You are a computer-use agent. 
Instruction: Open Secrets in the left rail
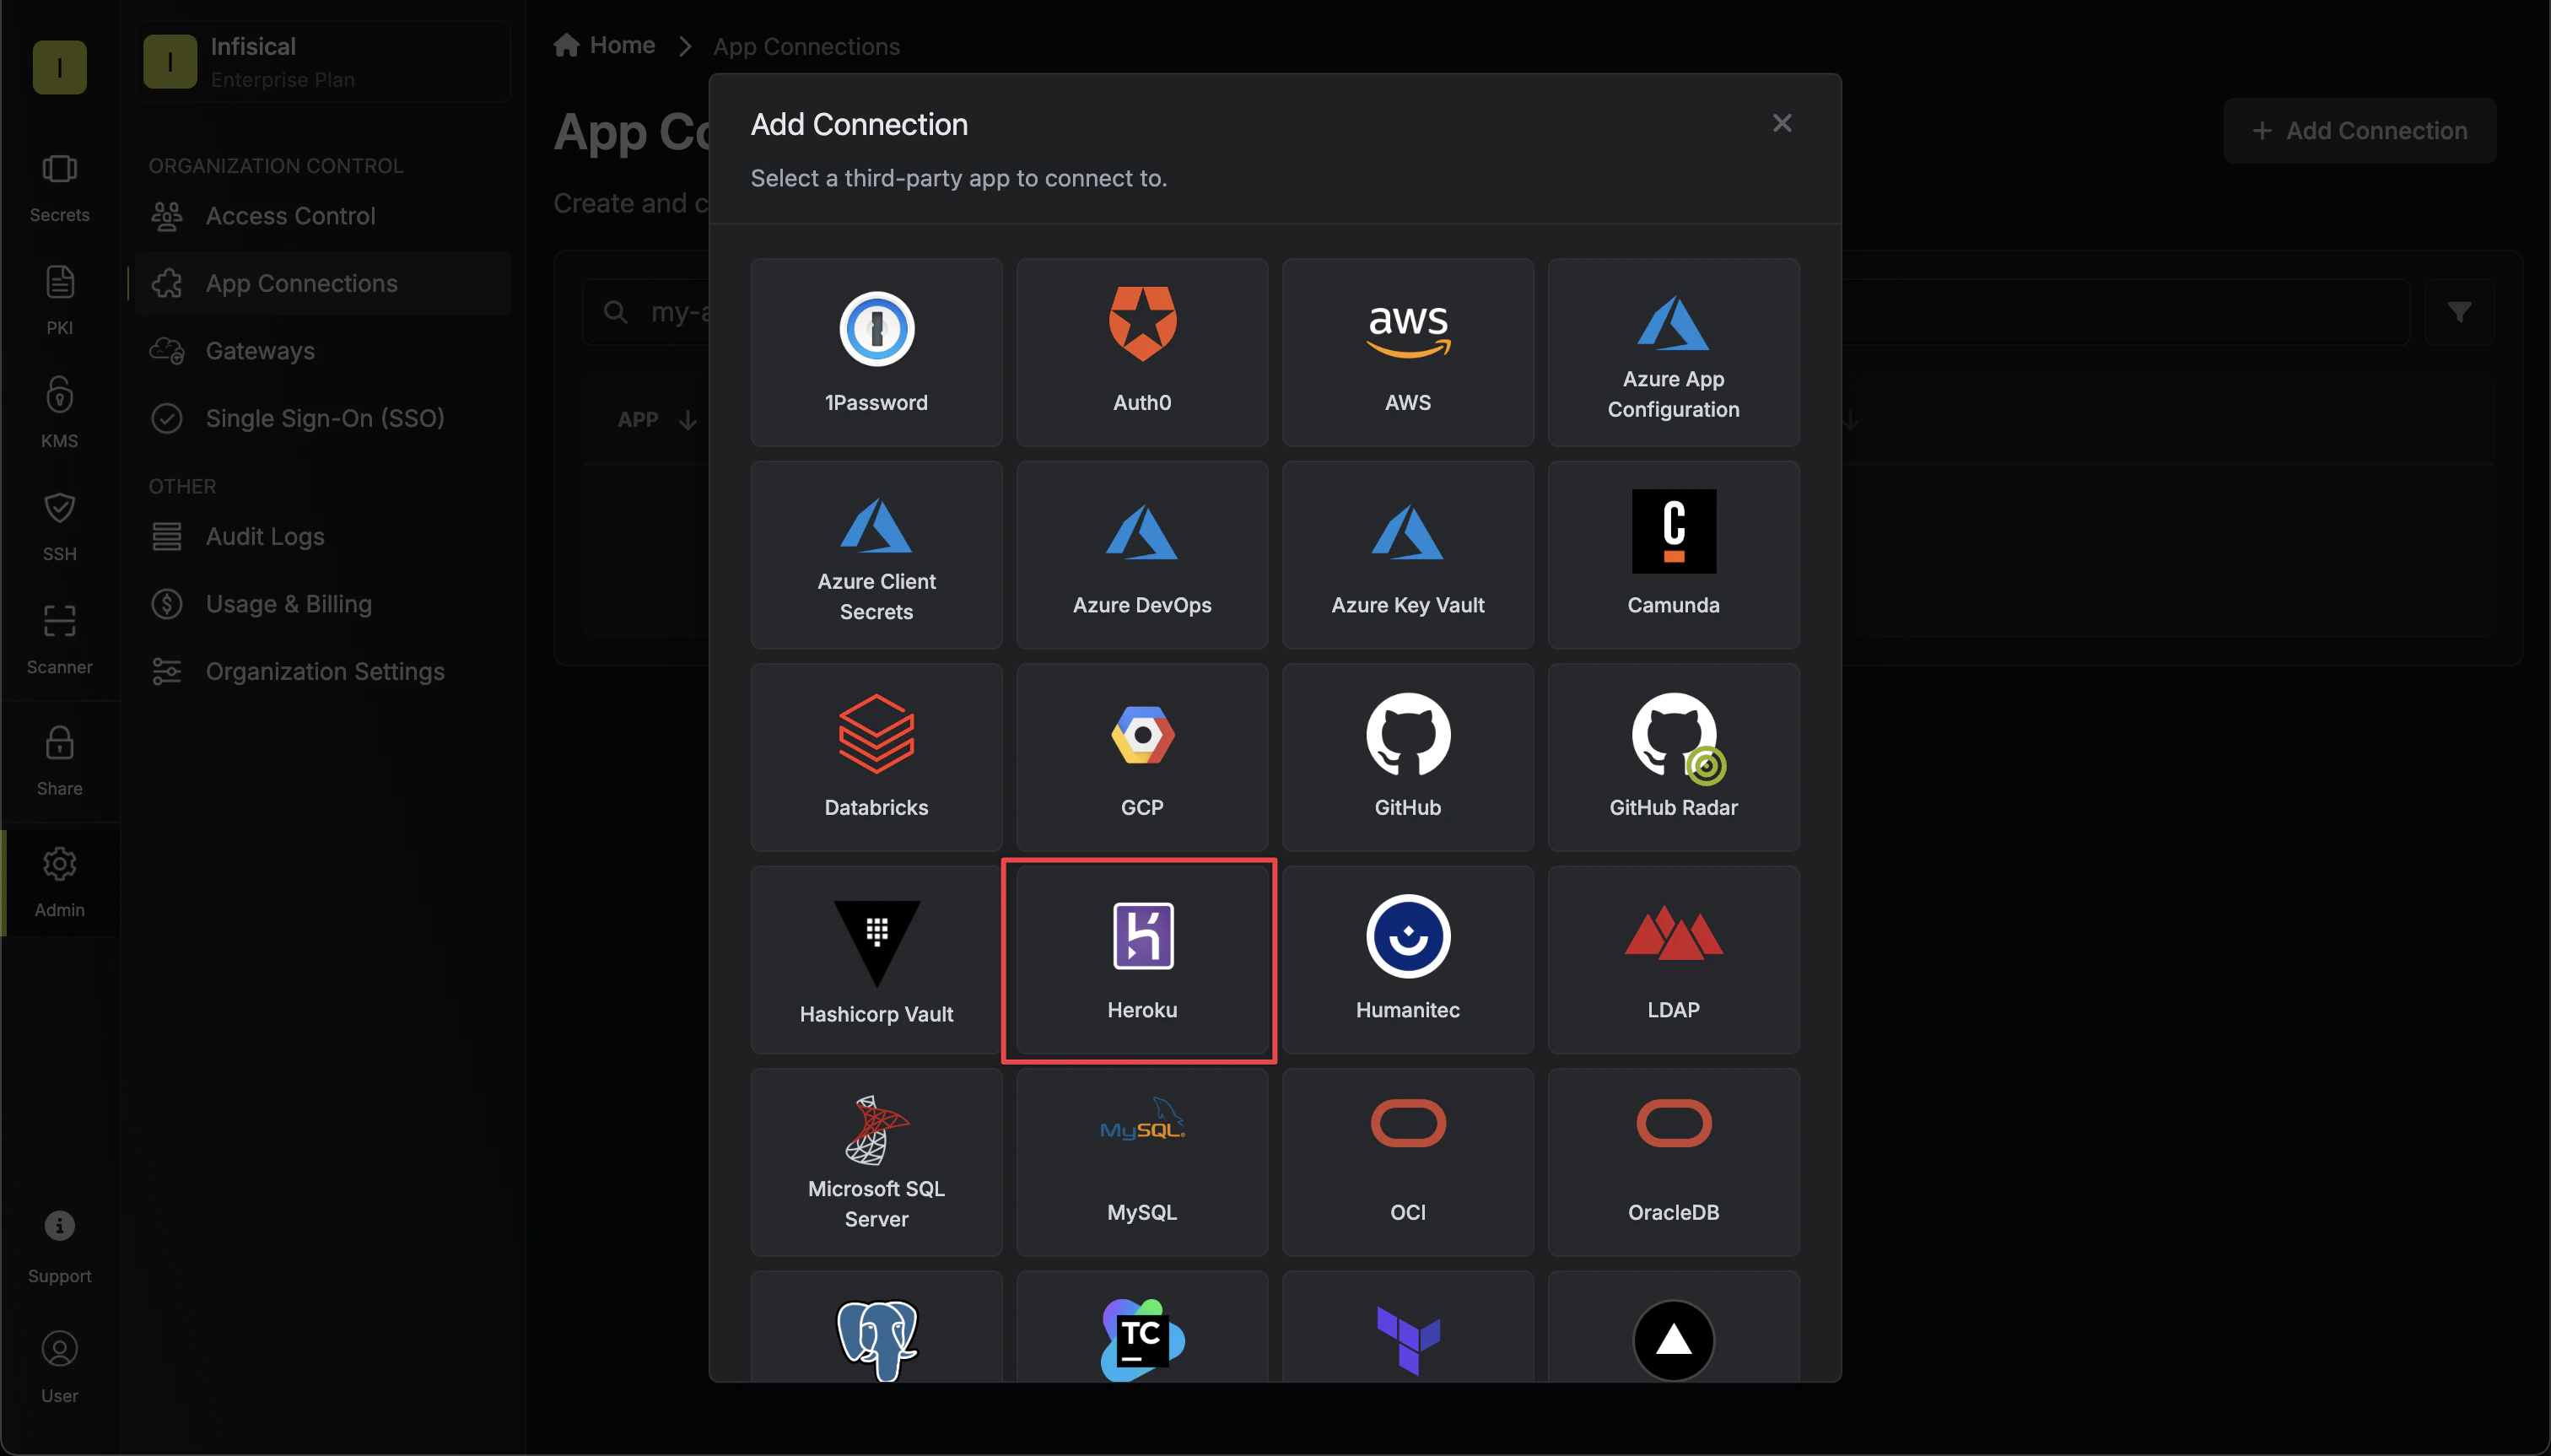[x=59, y=187]
